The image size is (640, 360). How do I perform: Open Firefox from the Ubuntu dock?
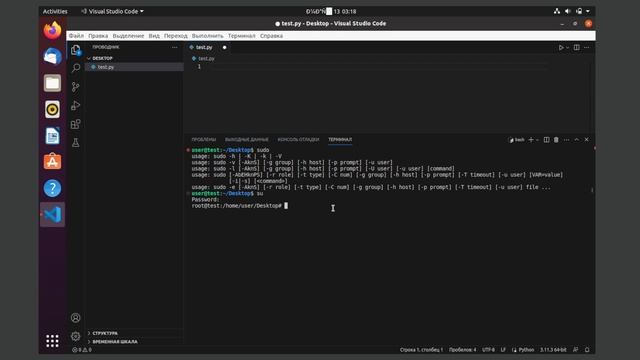coord(52,31)
